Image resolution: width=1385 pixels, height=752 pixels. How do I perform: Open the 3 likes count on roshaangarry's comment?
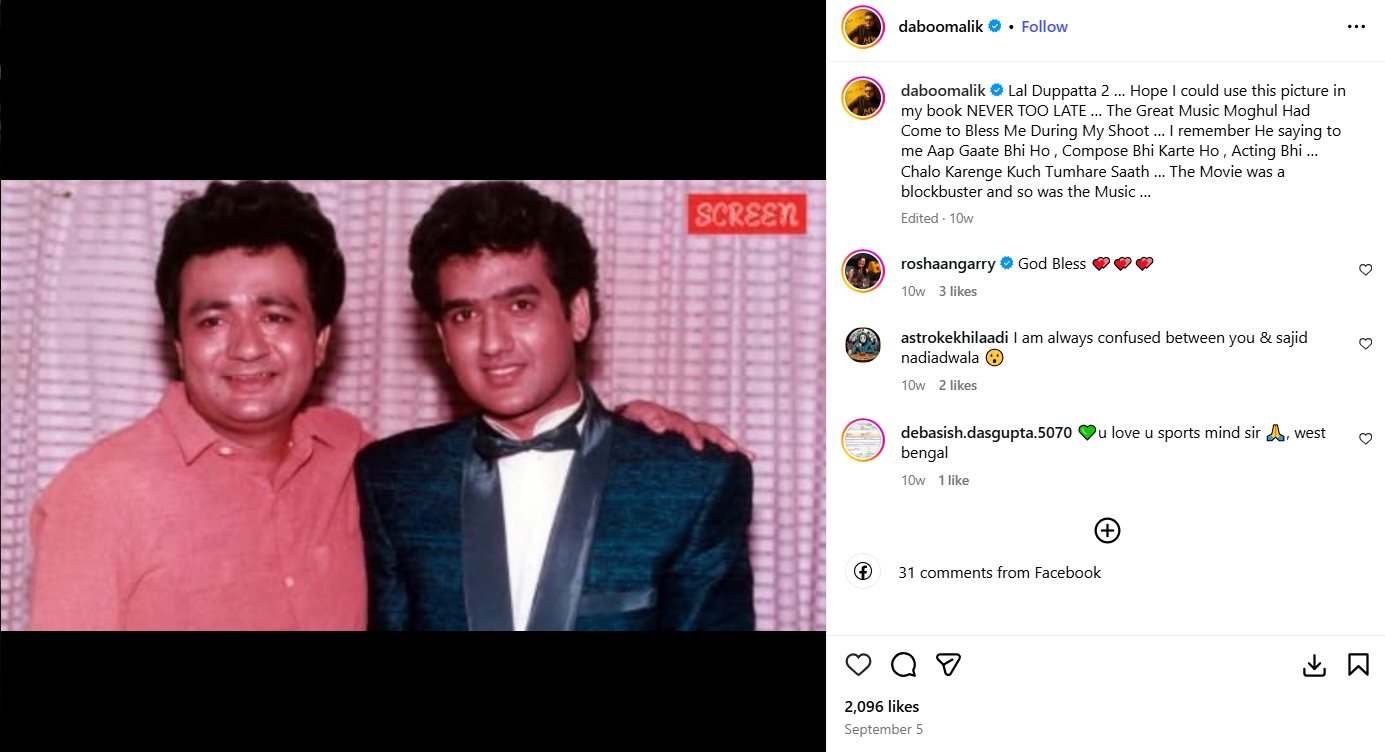pos(957,292)
